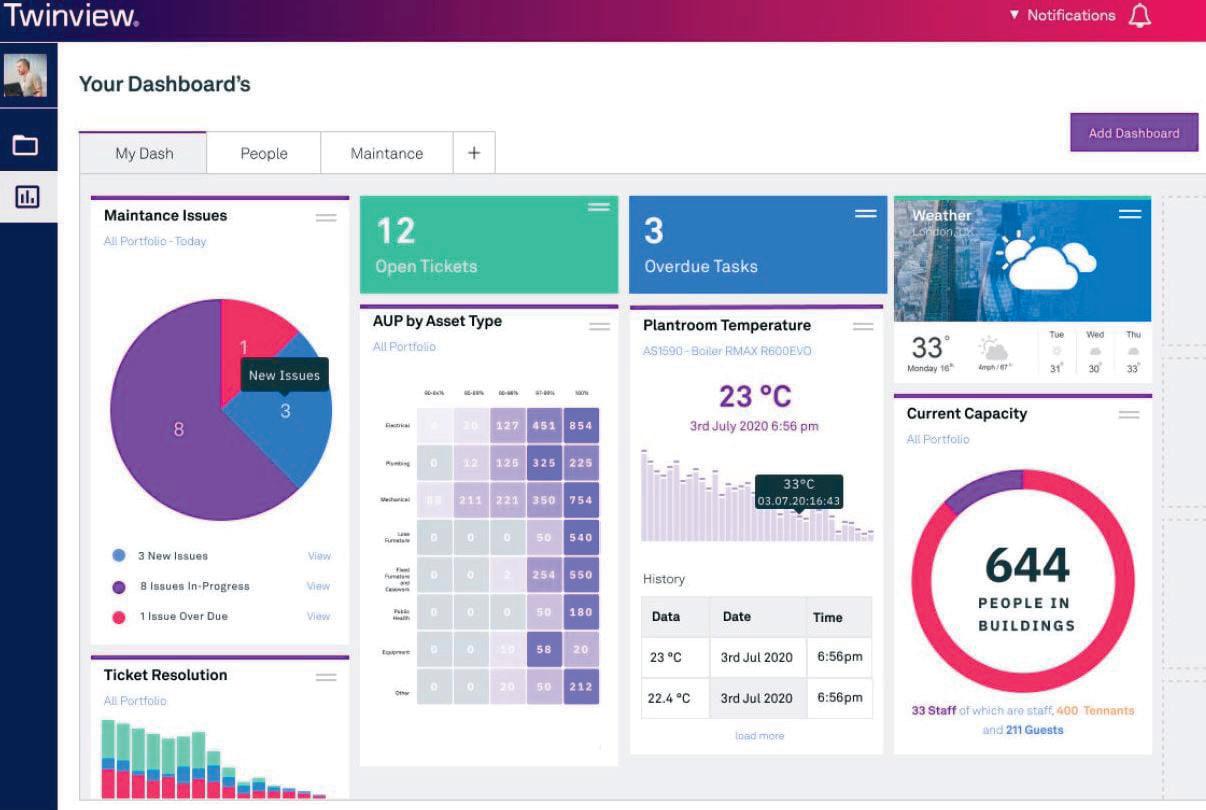
Task: Open the Maintance Issues widget menu handle
Action: [x=326, y=217]
